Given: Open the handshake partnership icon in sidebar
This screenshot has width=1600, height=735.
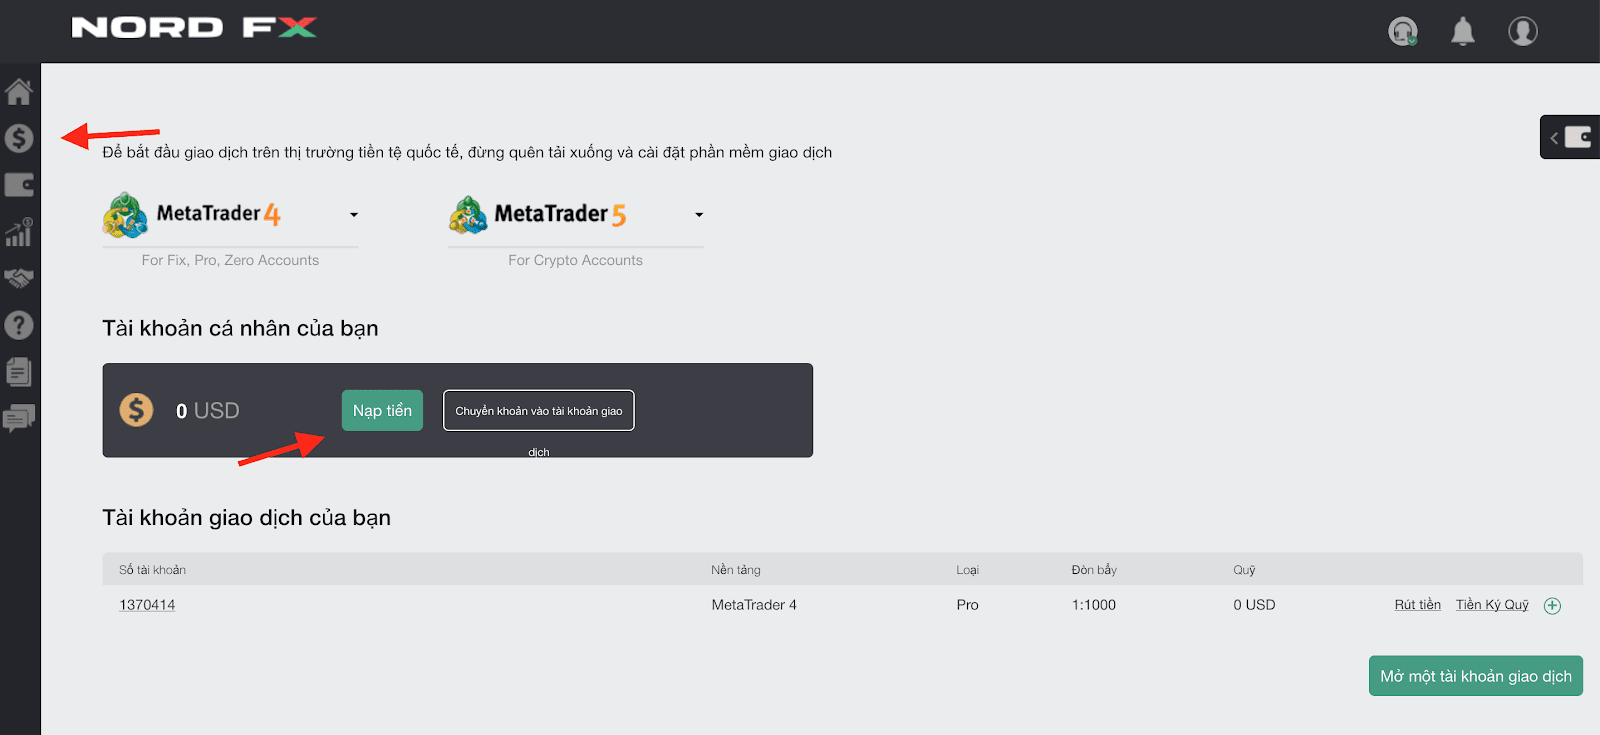Looking at the screenshot, I should coord(19,278).
